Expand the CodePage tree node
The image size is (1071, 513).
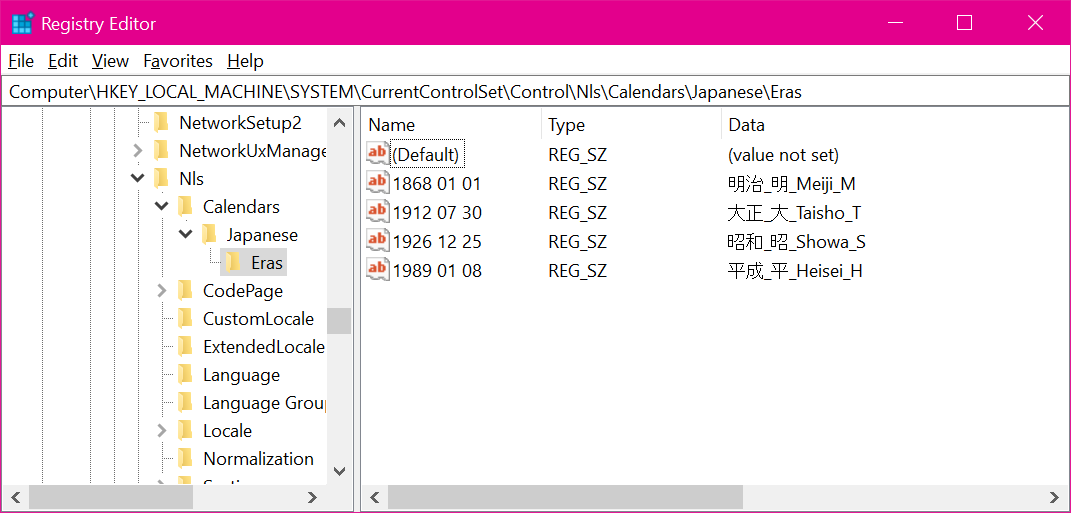pos(162,291)
